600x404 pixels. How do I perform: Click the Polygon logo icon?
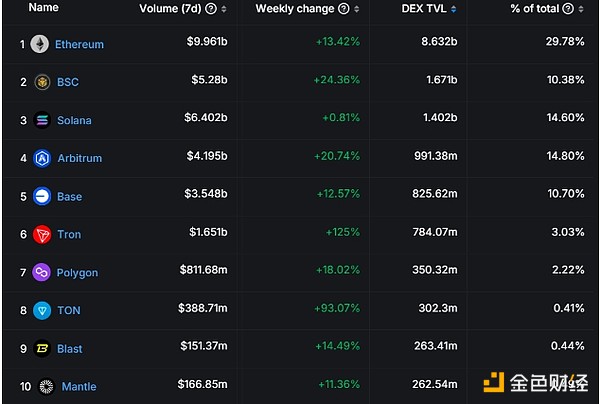click(42, 272)
